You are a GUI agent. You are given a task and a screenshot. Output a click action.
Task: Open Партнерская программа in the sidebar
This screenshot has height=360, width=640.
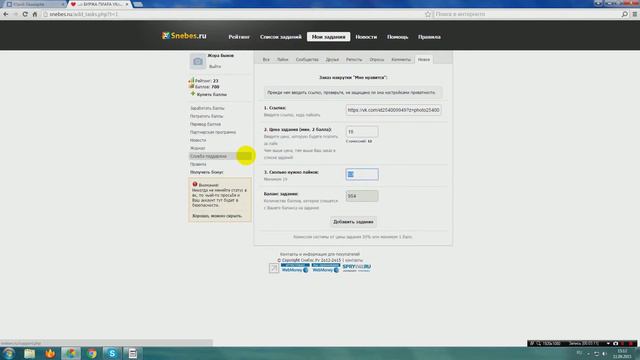click(x=213, y=132)
